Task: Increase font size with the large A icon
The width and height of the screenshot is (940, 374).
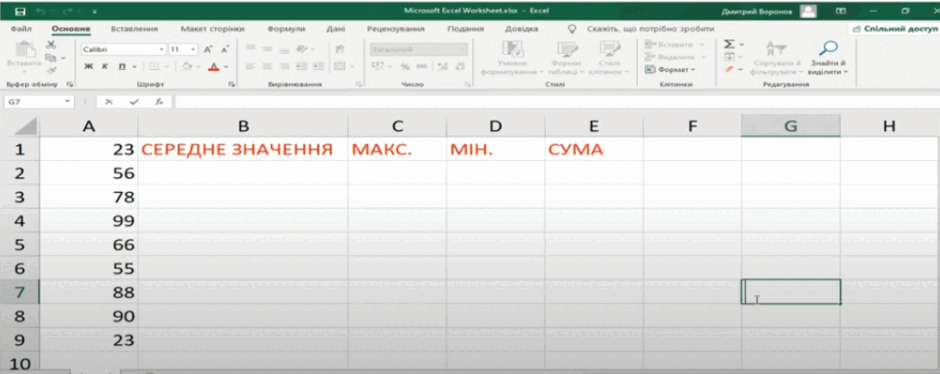Action: pos(208,50)
